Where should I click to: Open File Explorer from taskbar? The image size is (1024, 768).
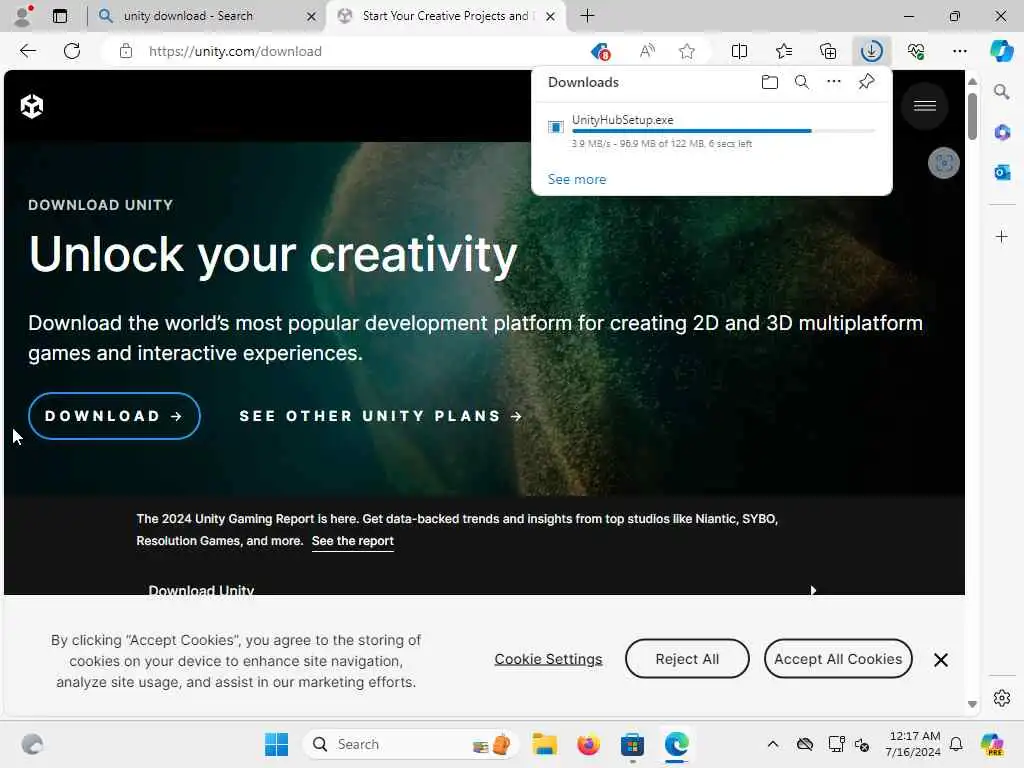click(544, 744)
